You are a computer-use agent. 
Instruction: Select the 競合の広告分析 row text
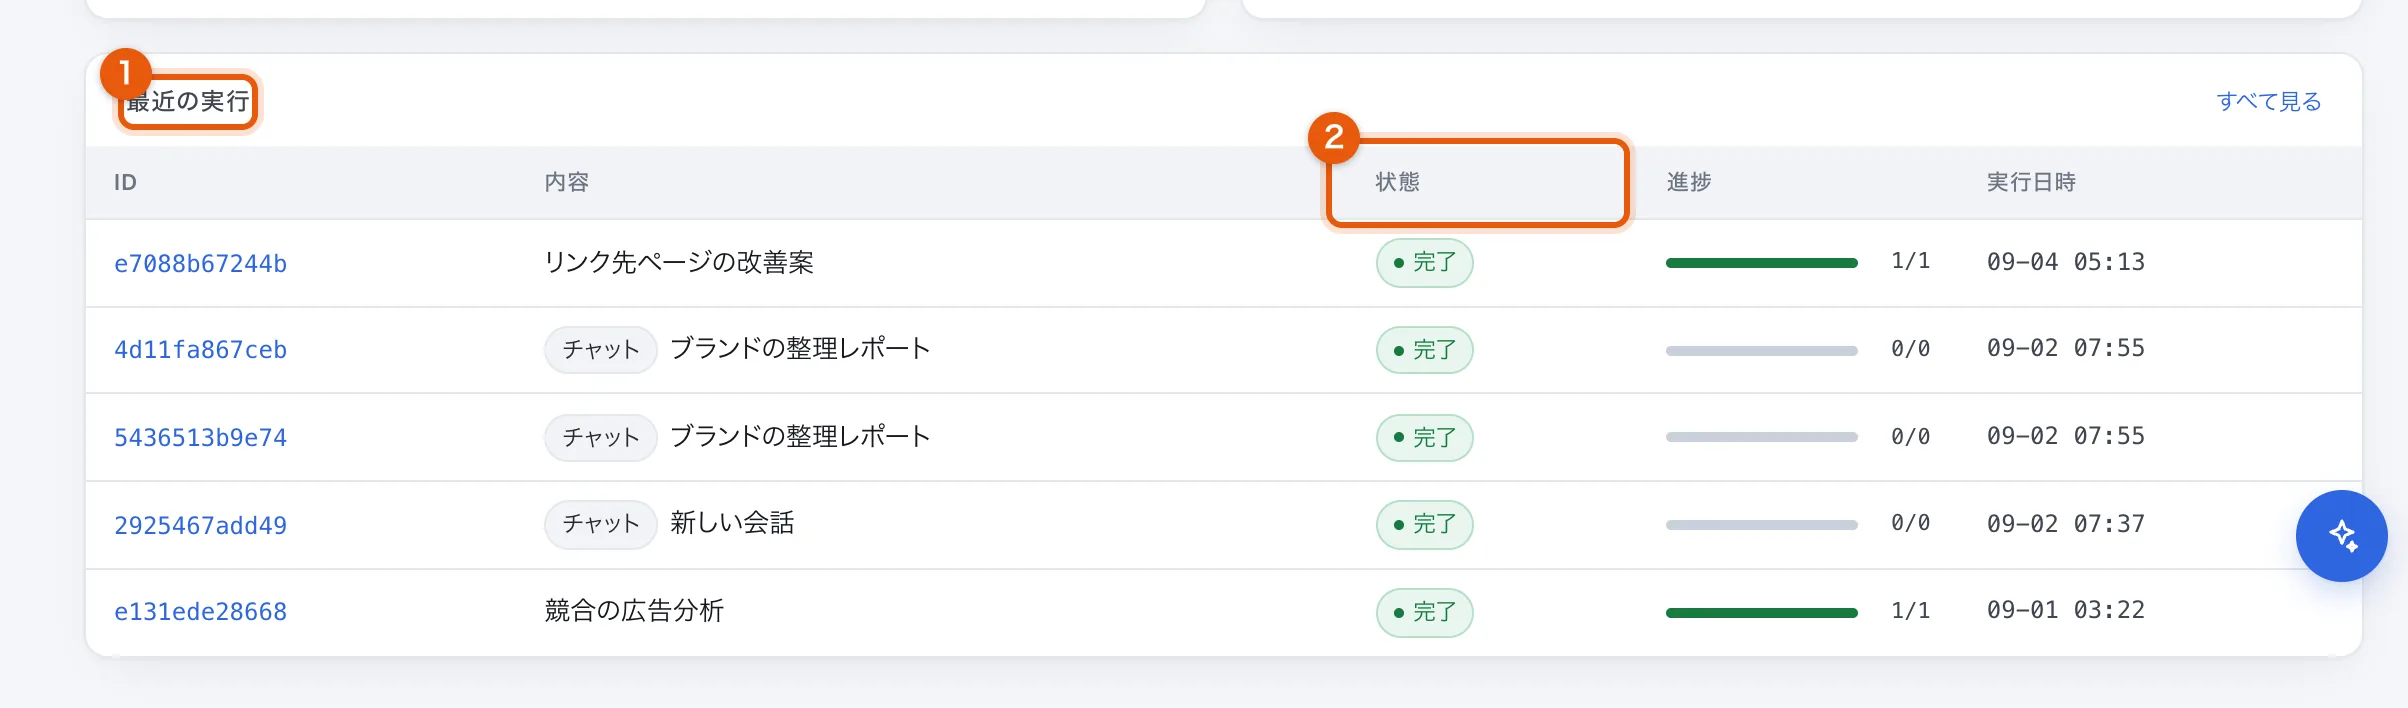click(634, 611)
